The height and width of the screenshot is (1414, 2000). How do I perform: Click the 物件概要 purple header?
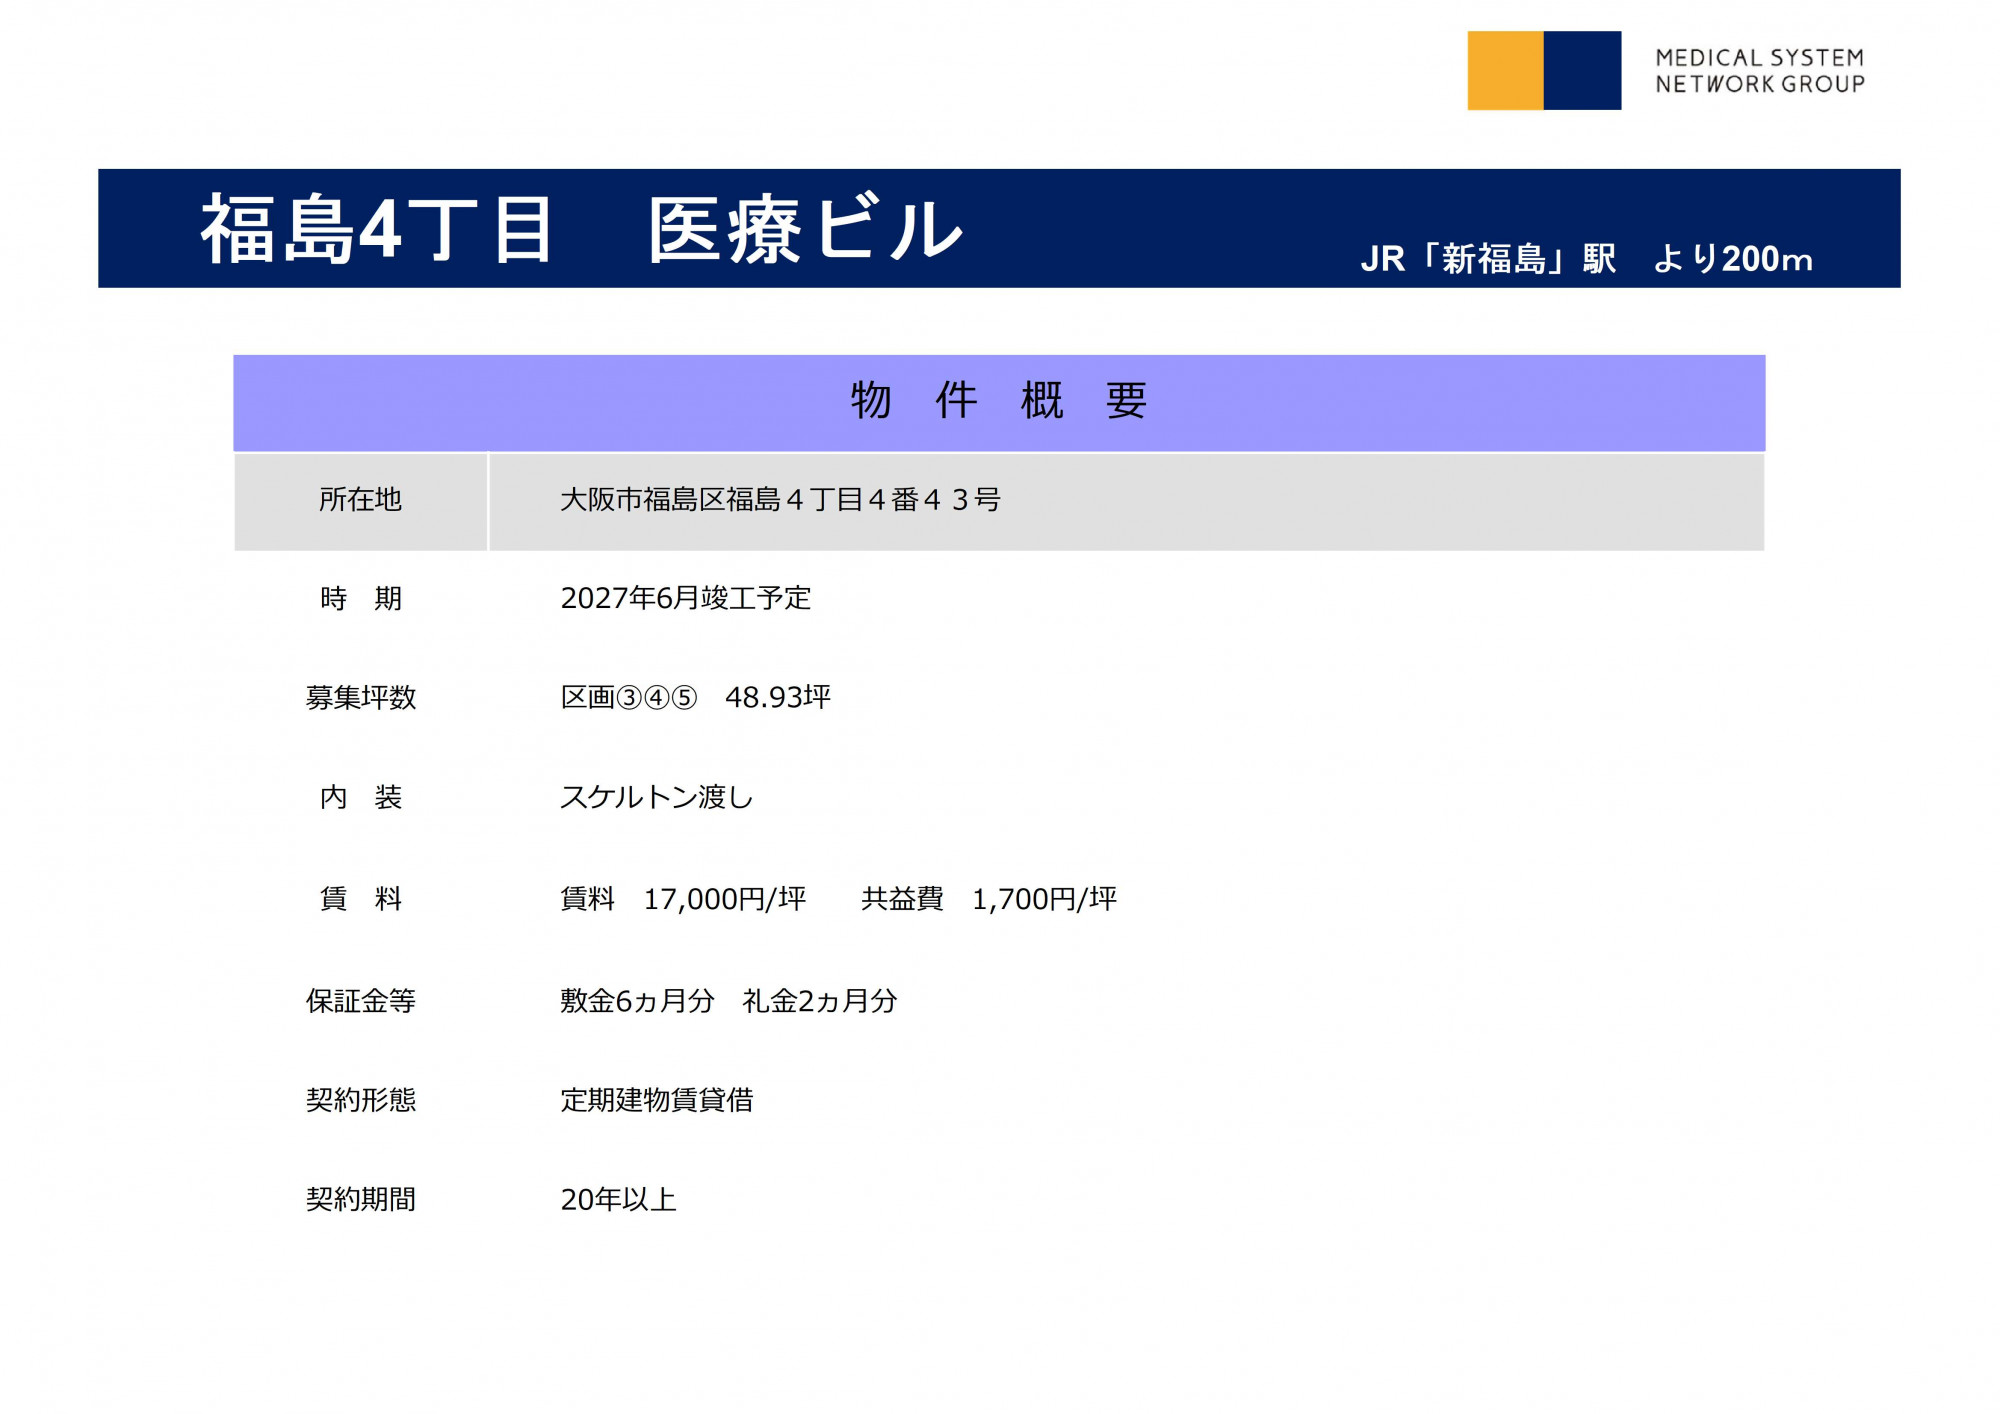coord(998,402)
